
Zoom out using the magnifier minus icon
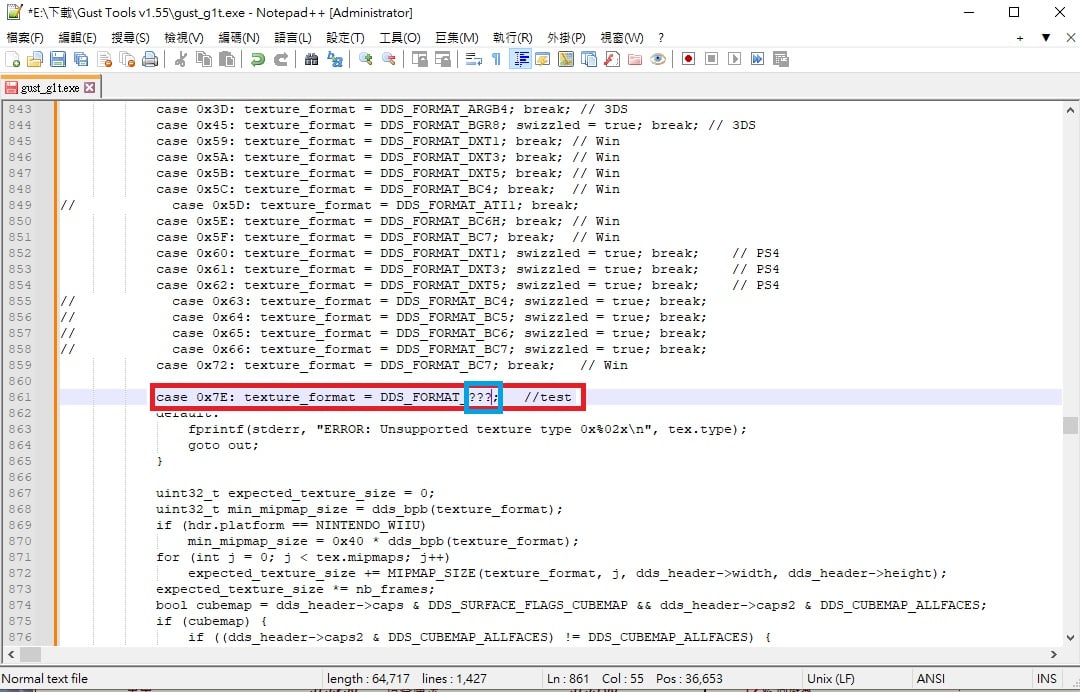point(389,59)
